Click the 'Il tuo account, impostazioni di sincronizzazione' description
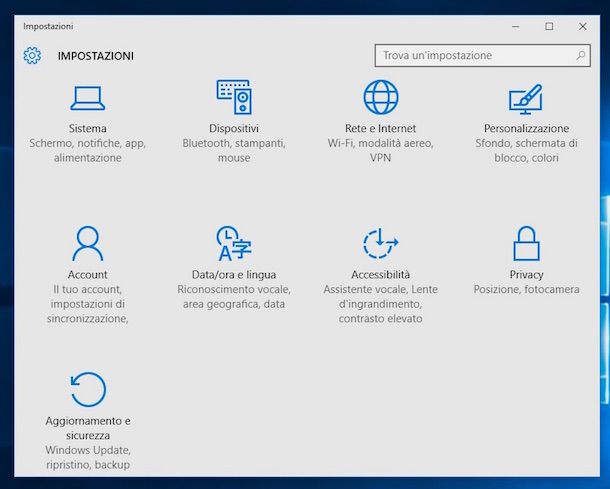 click(x=88, y=304)
